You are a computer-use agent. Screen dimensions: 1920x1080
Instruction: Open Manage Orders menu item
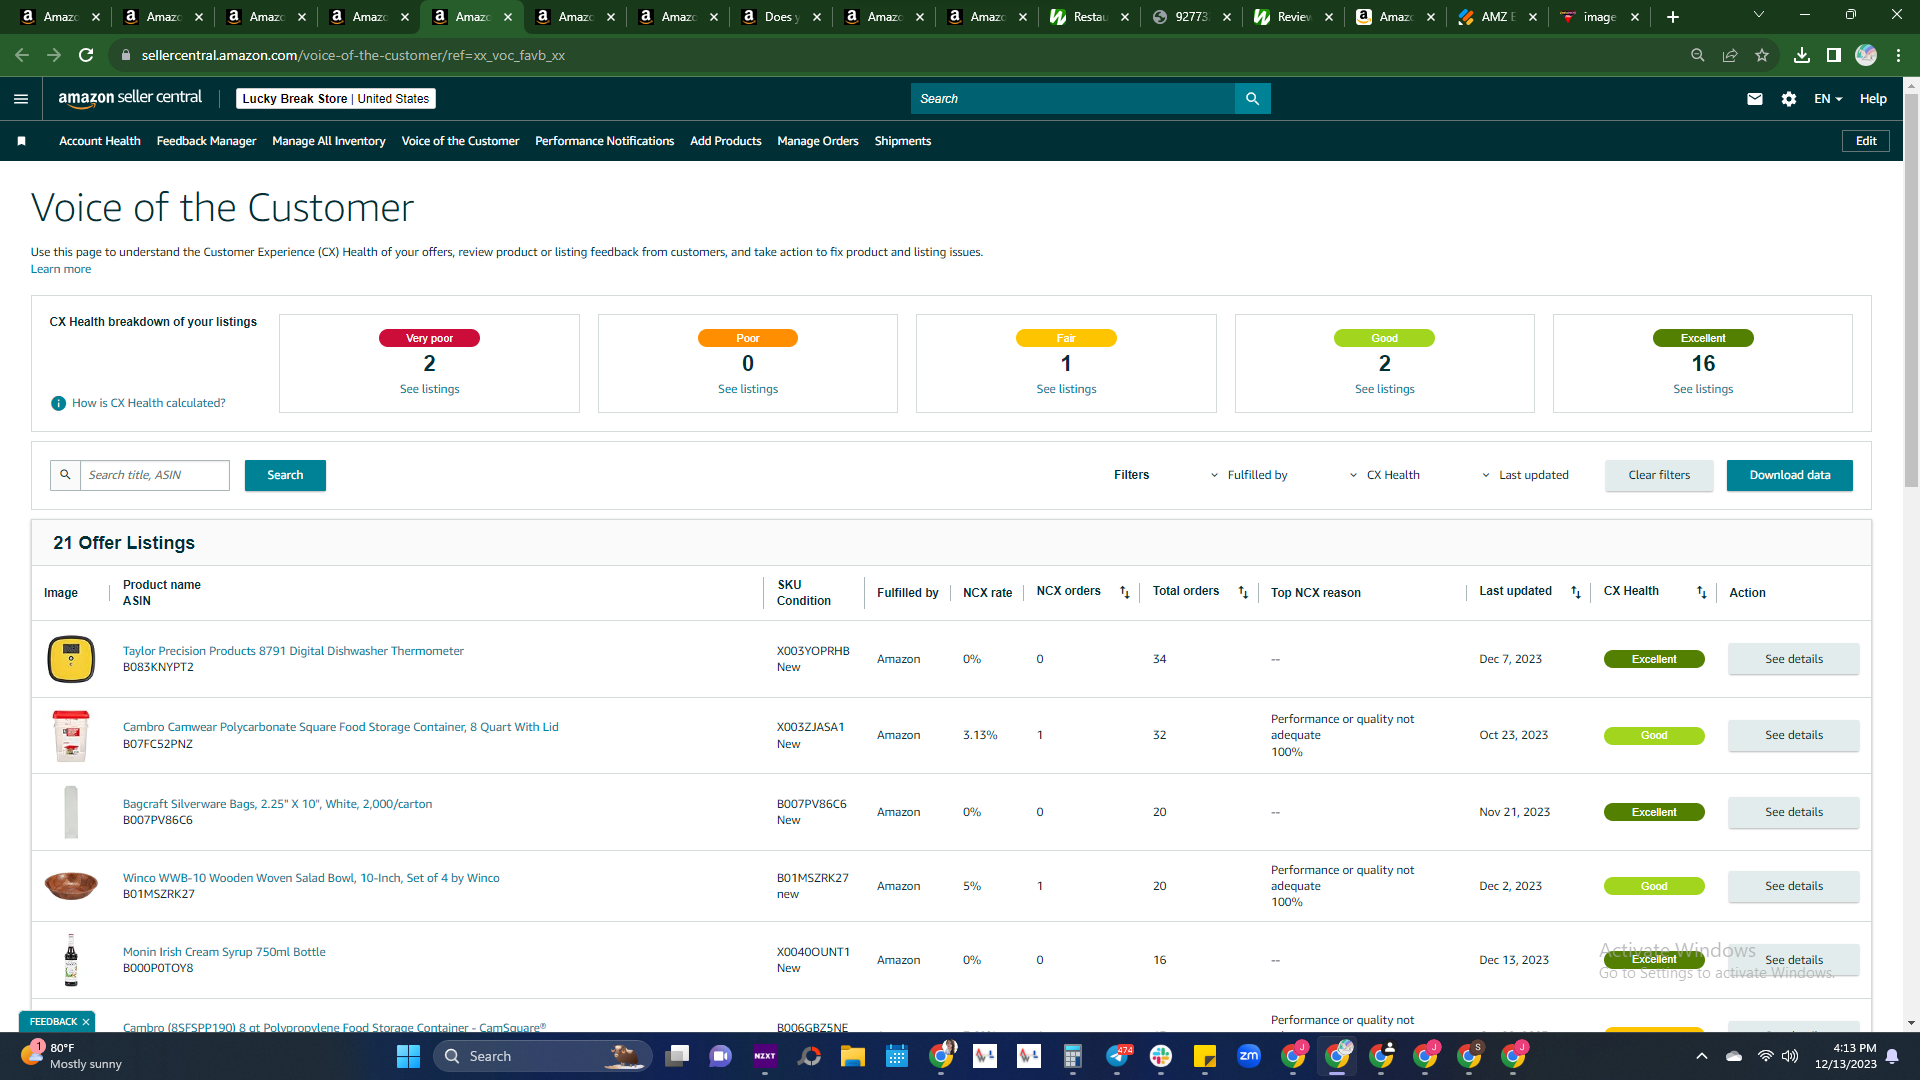pos(818,141)
